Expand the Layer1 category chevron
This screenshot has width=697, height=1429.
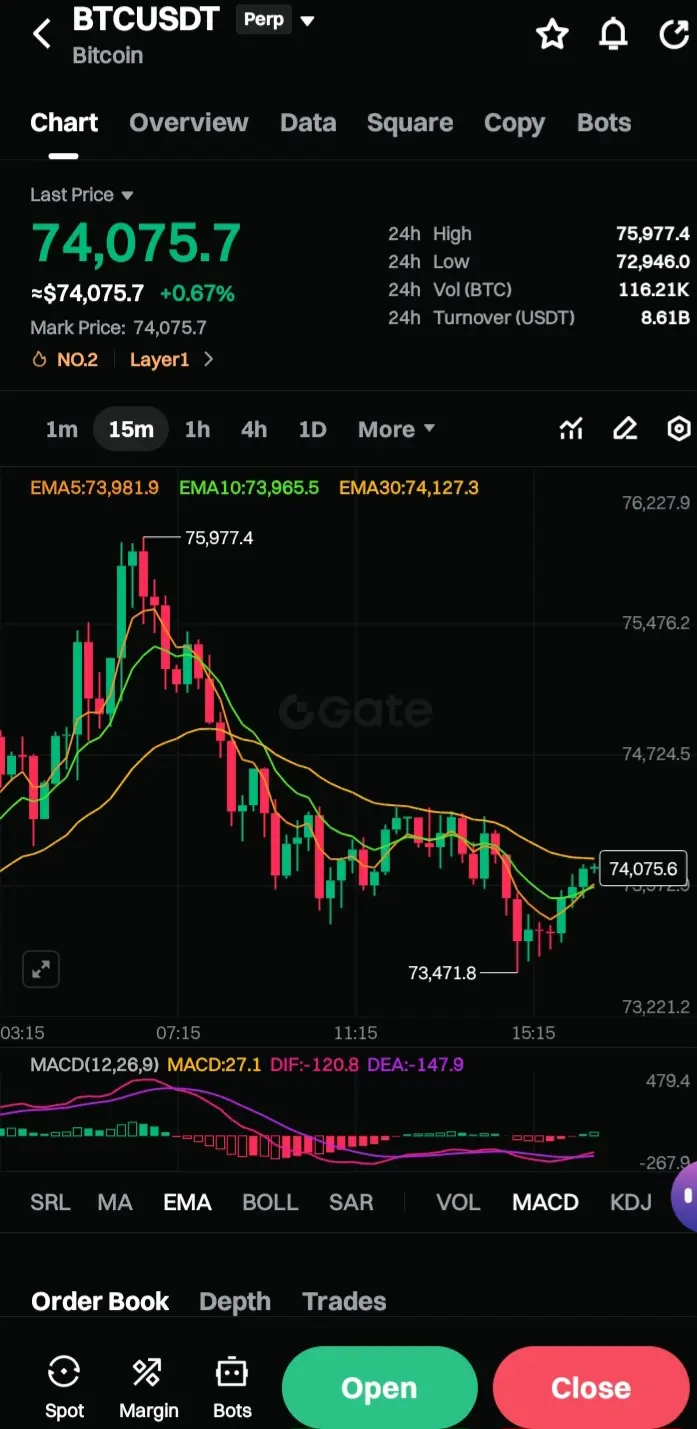click(208, 359)
